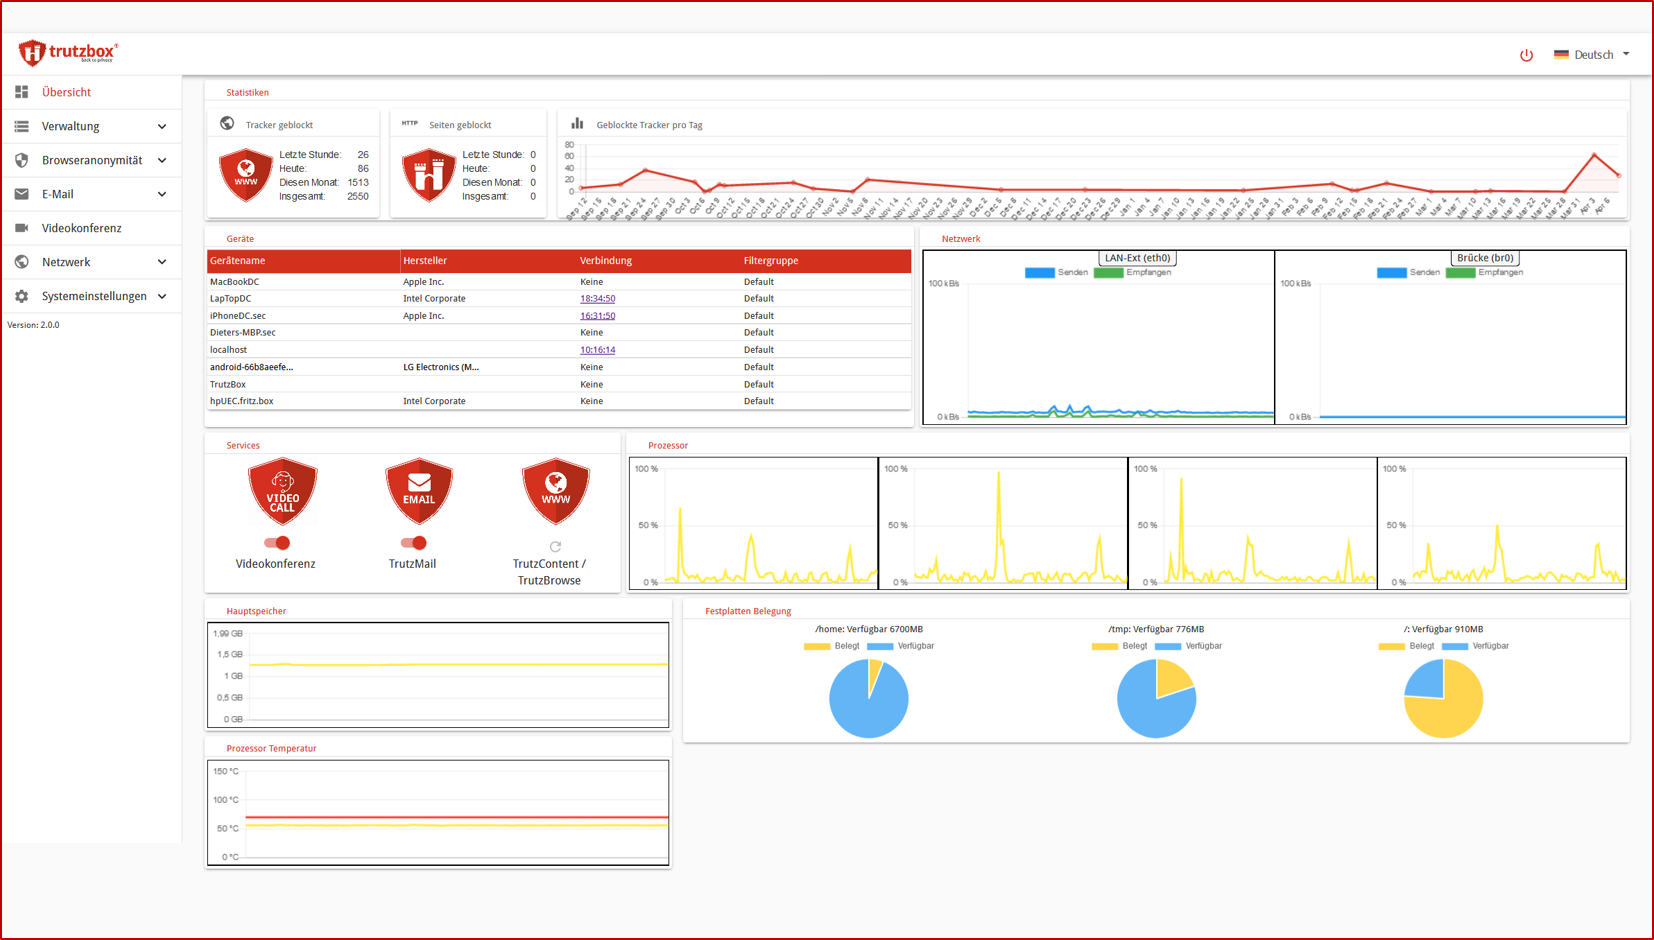The height and width of the screenshot is (940, 1654).
Task: Click the /home disk usage pie chart
Action: (869, 698)
